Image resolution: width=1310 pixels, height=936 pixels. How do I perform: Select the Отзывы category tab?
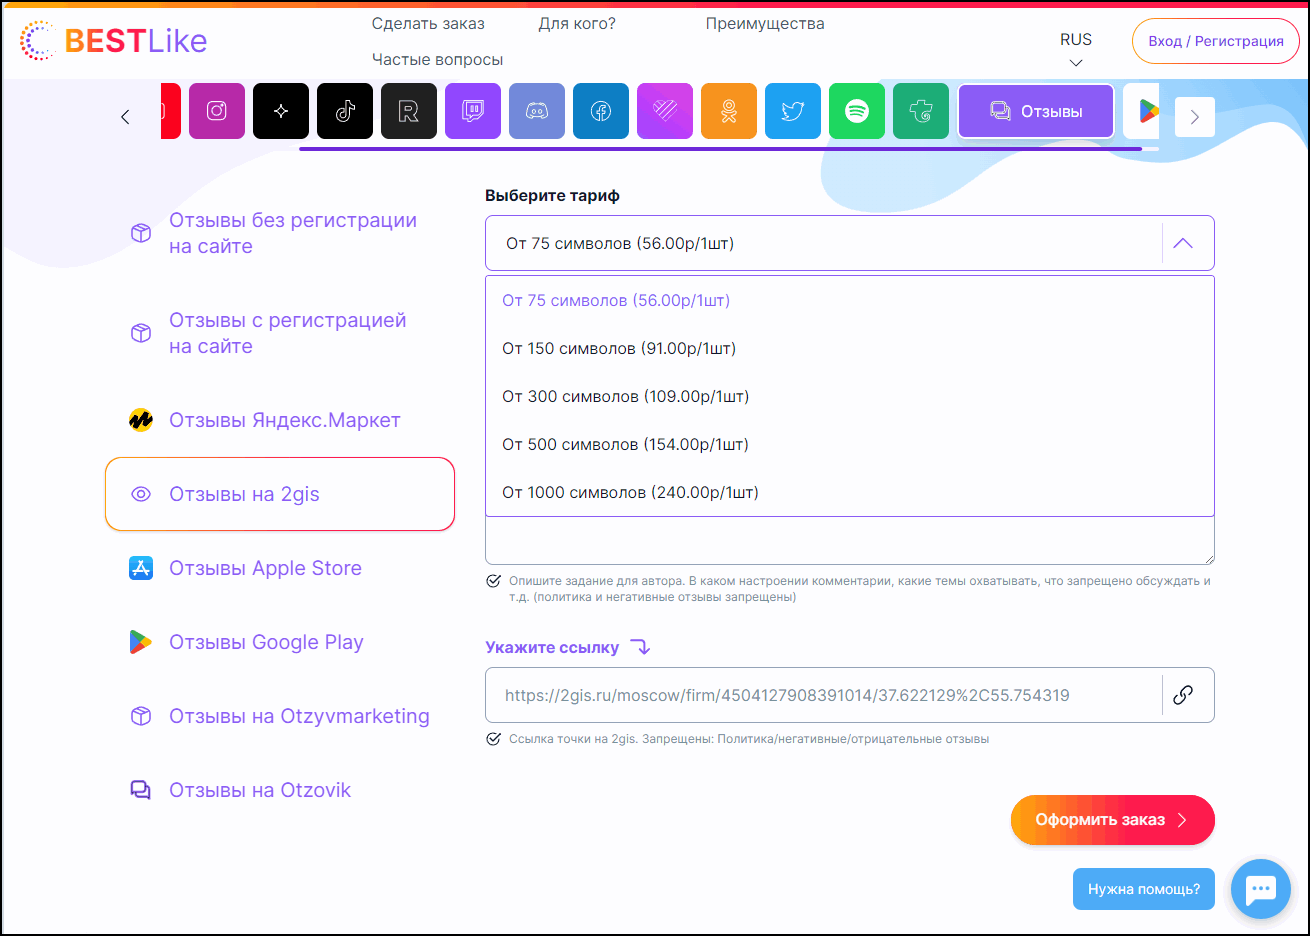(x=1036, y=111)
